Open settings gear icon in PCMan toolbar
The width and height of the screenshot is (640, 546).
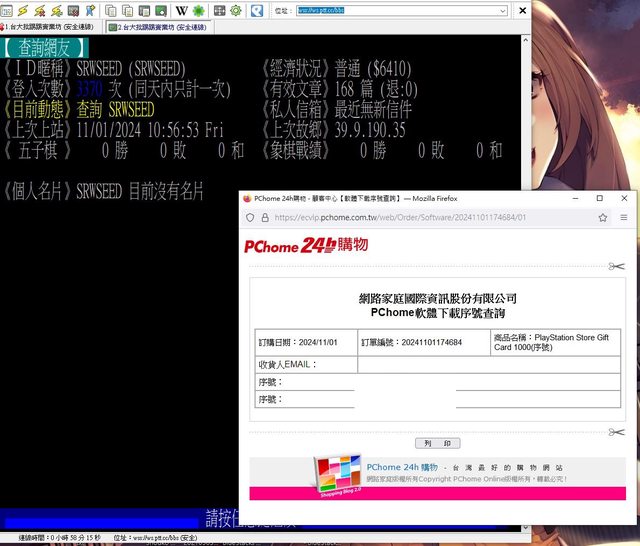click(x=236, y=10)
